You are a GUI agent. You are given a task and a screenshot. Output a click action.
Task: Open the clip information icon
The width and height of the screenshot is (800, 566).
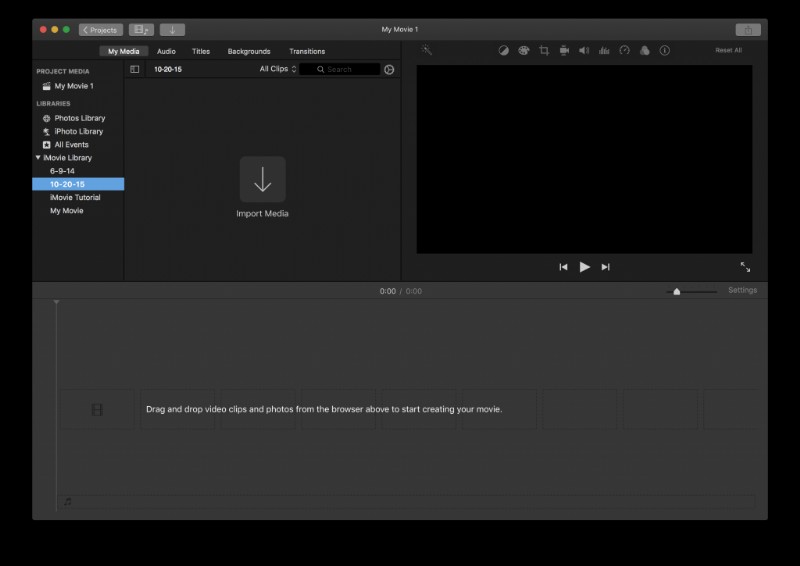pyautogui.click(x=664, y=51)
